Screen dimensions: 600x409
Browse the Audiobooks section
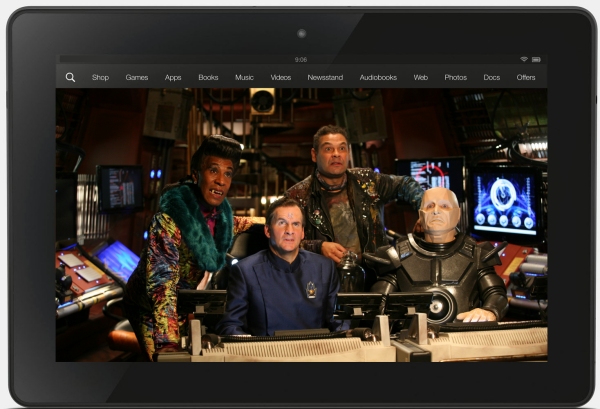[x=378, y=77]
